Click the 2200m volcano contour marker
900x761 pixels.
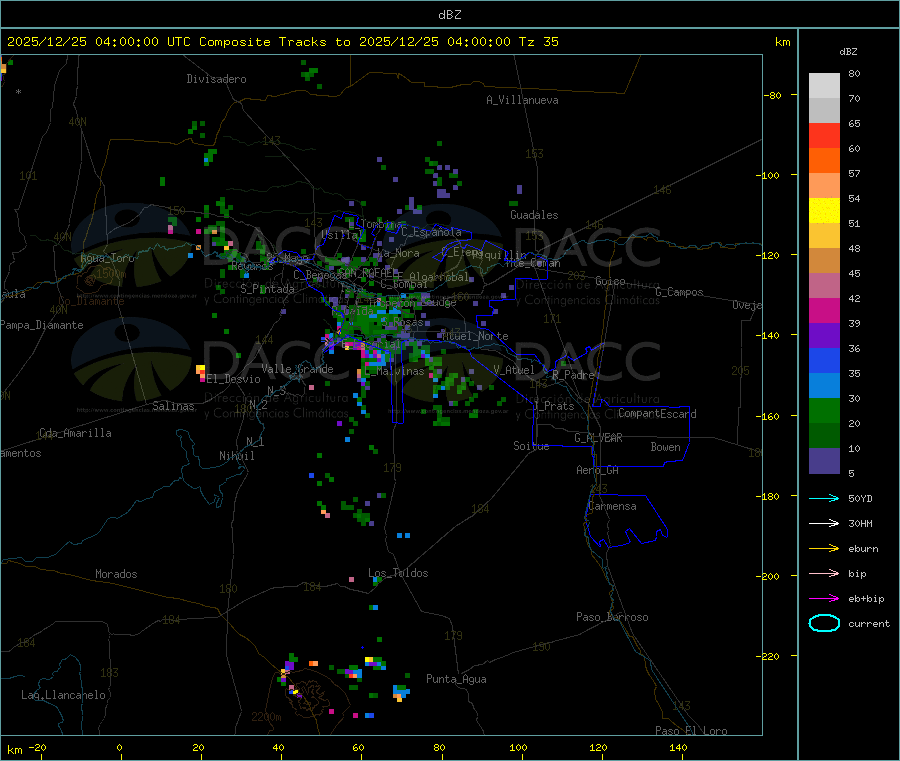[266, 717]
